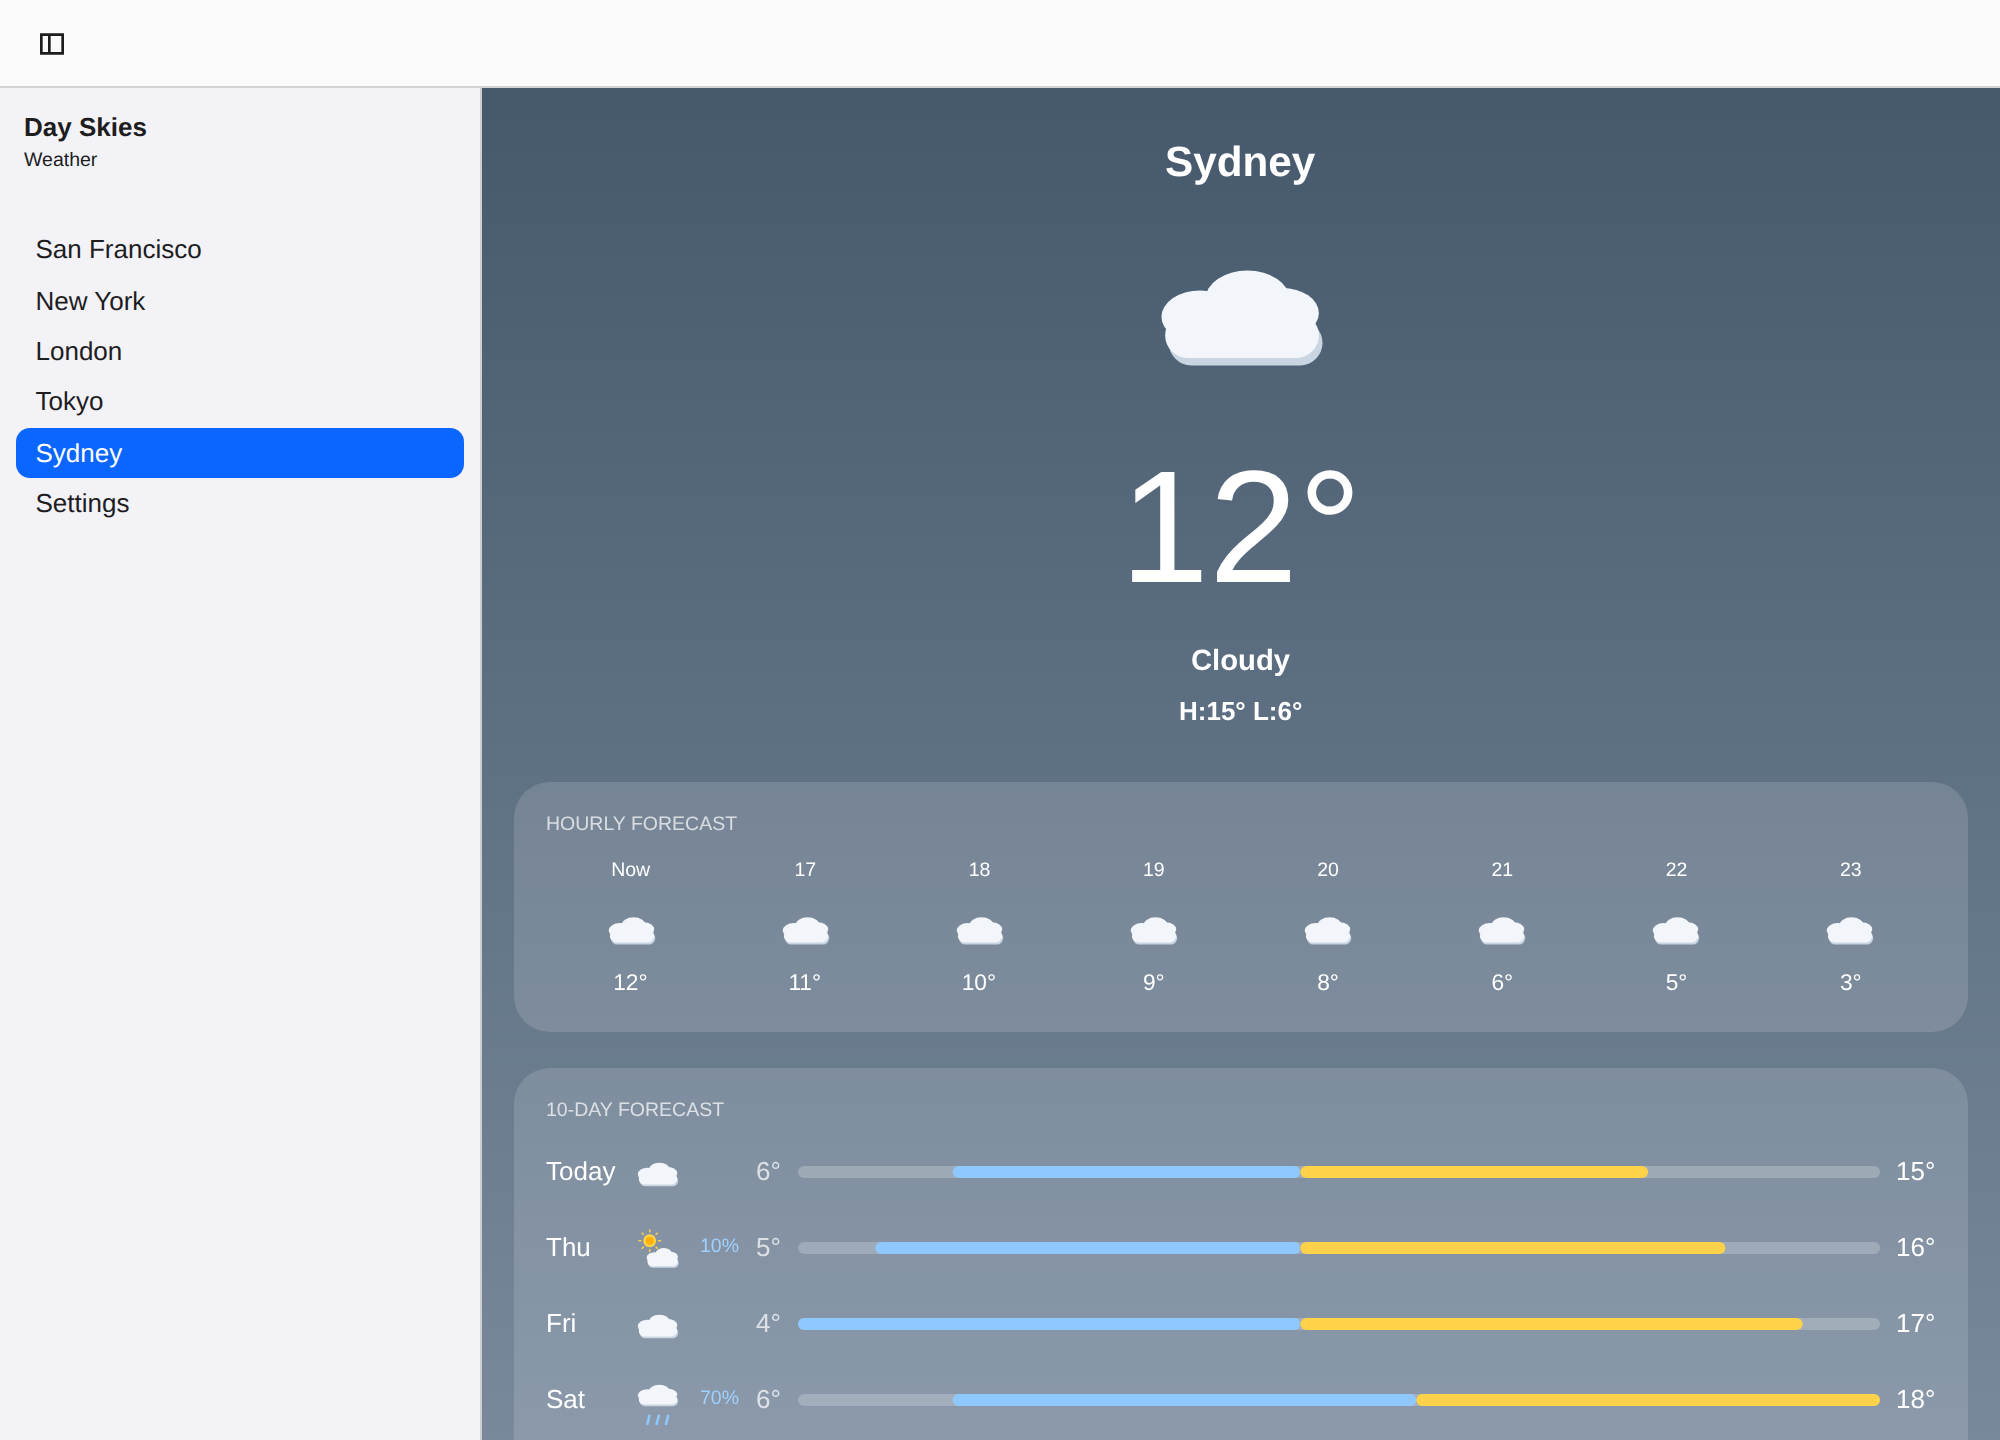Select San Francisco in the sidebar
Viewport: 2000px width, 1440px height.
tap(240, 249)
